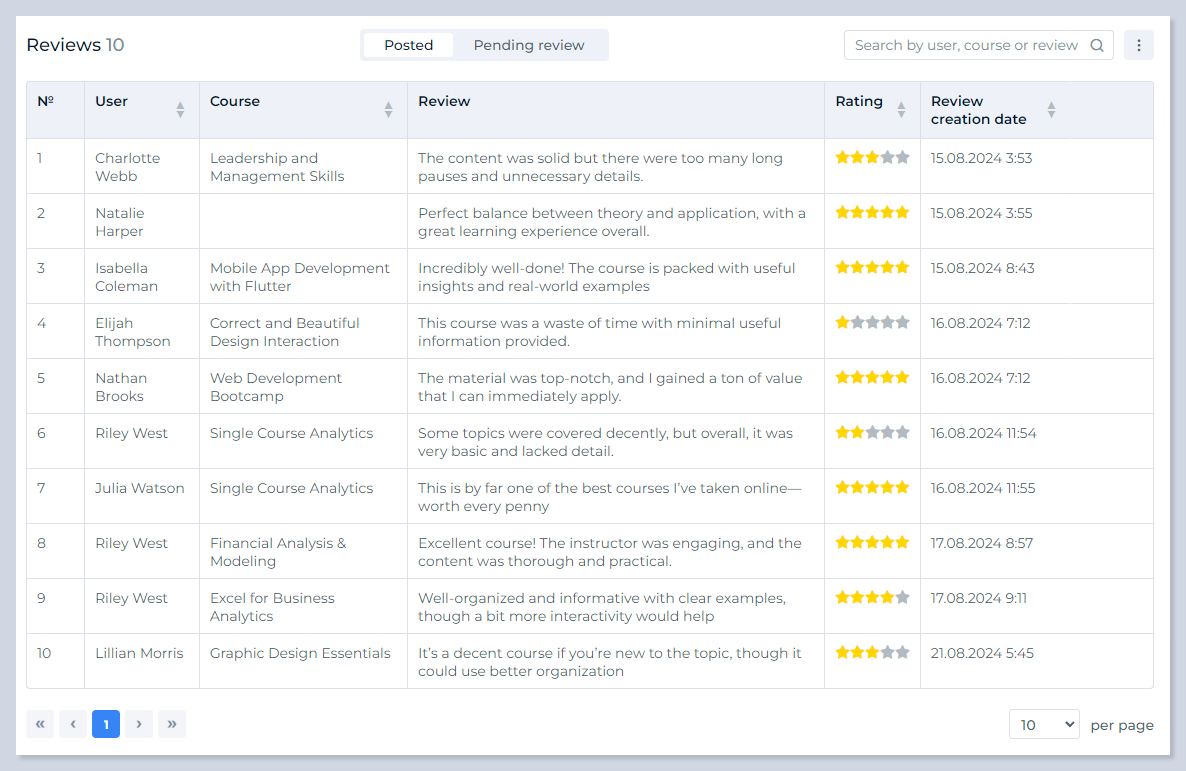The image size is (1186, 771).
Task: Click the search by user or course field
Action: pos(965,45)
